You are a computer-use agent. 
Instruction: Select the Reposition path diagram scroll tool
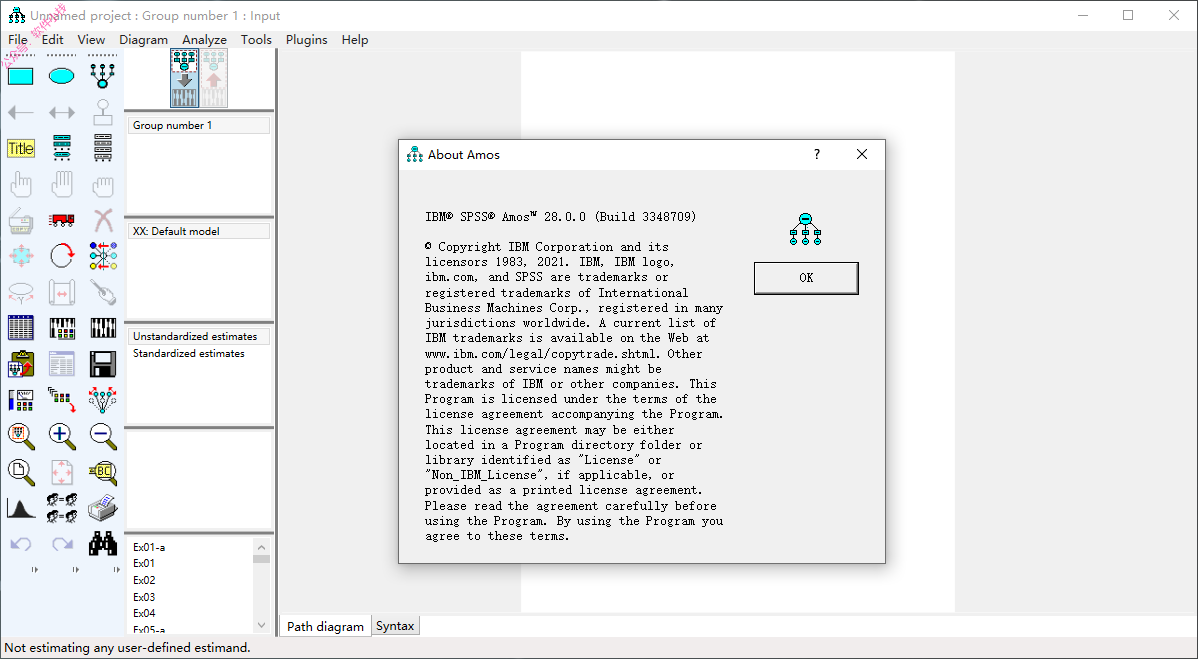(x=62, y=292)
